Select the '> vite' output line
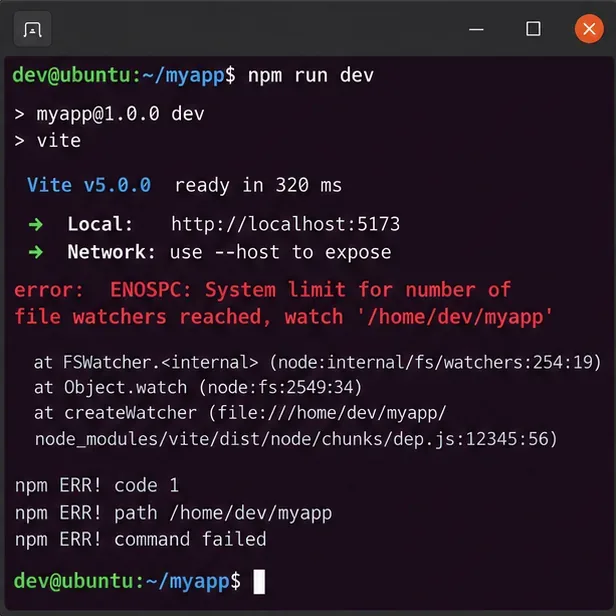616x616 pixels. coord(48,141)
